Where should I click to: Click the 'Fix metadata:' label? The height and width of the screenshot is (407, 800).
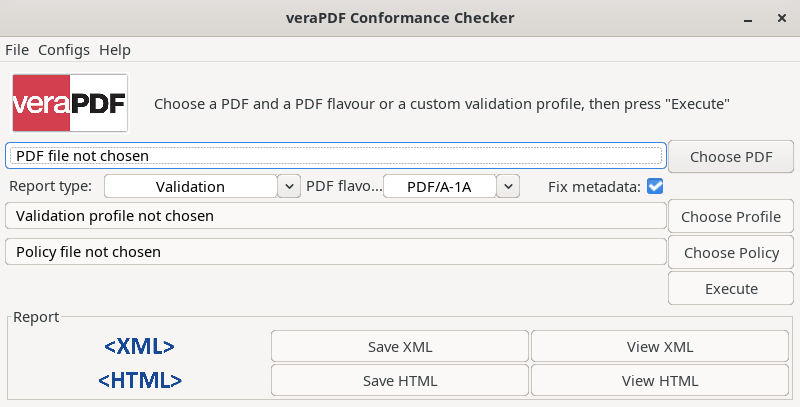tap(594, 187)
